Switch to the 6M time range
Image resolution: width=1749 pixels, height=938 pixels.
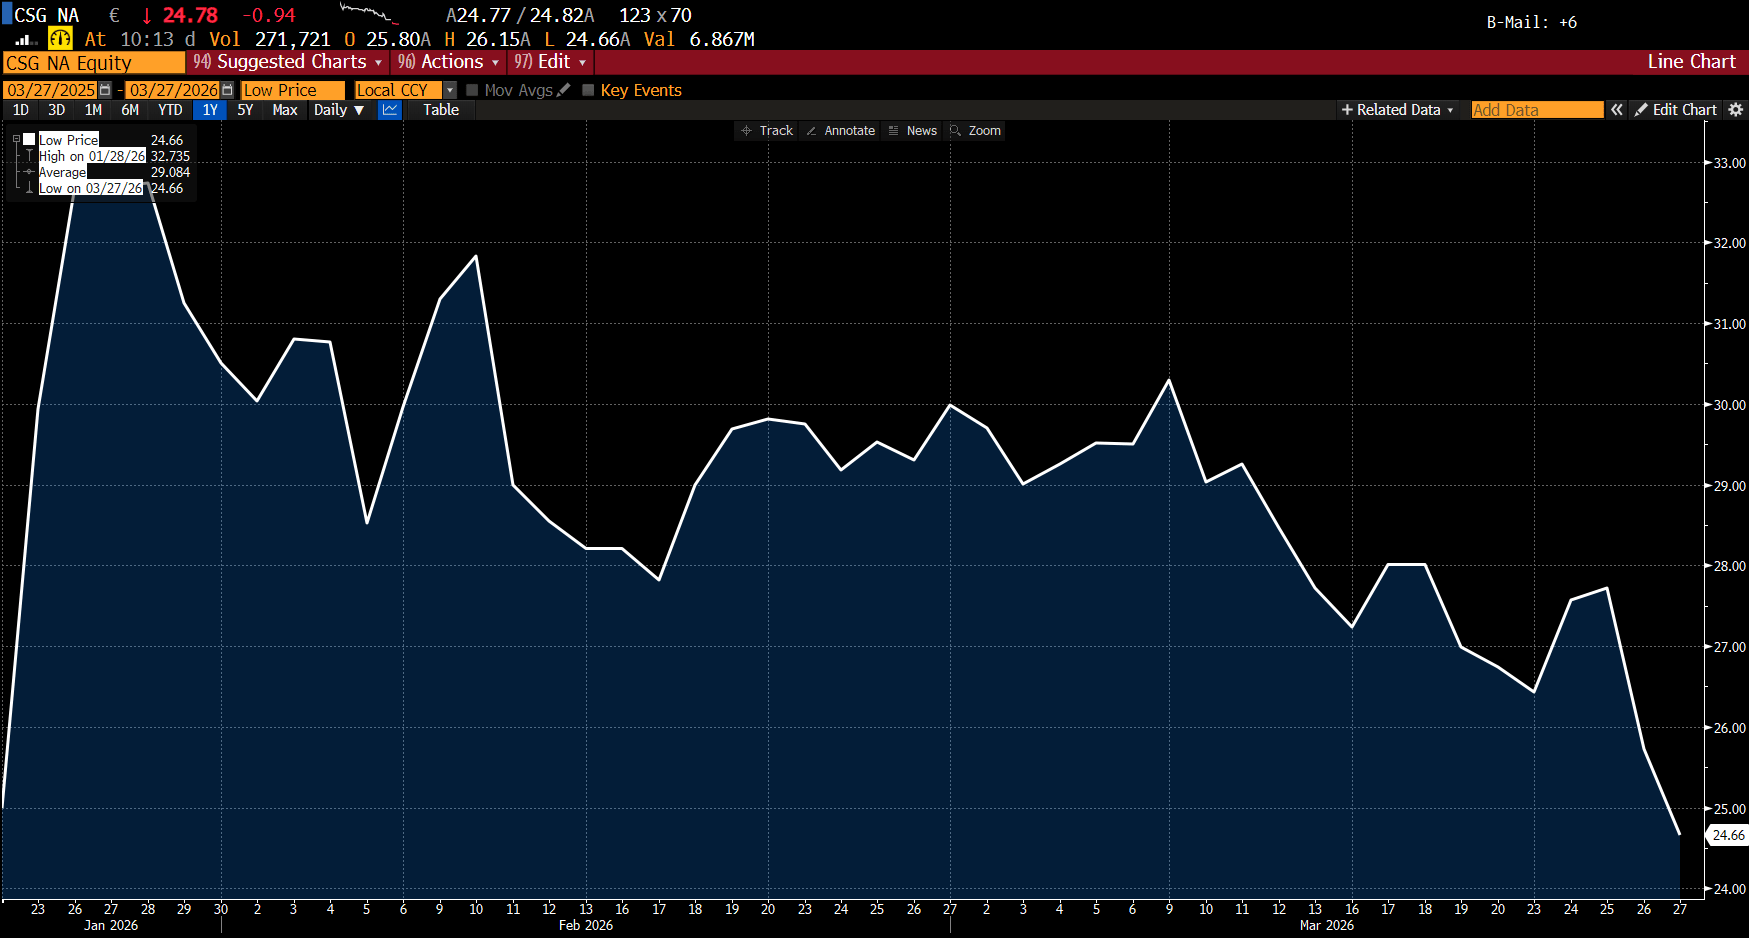tap(130, 110)
